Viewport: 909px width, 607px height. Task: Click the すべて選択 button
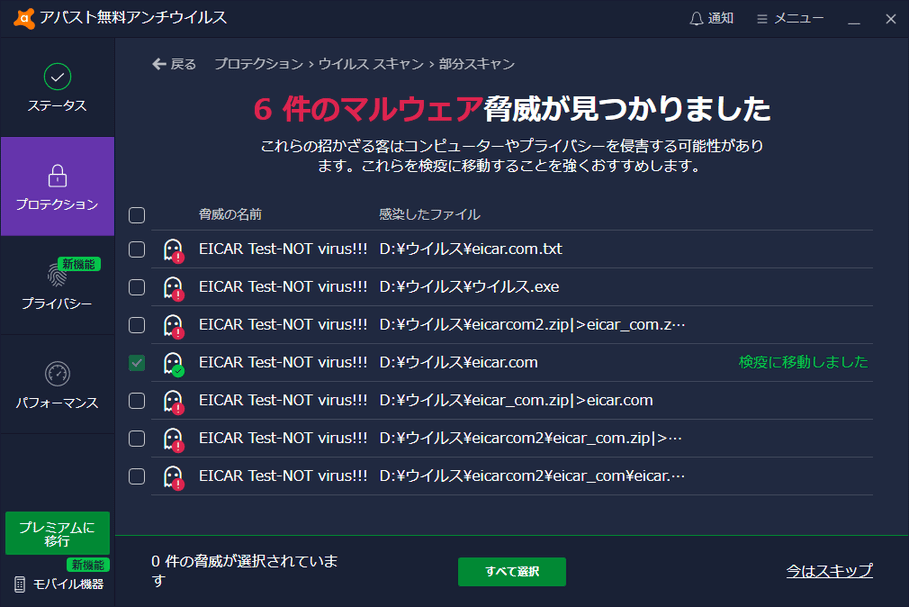(x=512, y=572)
